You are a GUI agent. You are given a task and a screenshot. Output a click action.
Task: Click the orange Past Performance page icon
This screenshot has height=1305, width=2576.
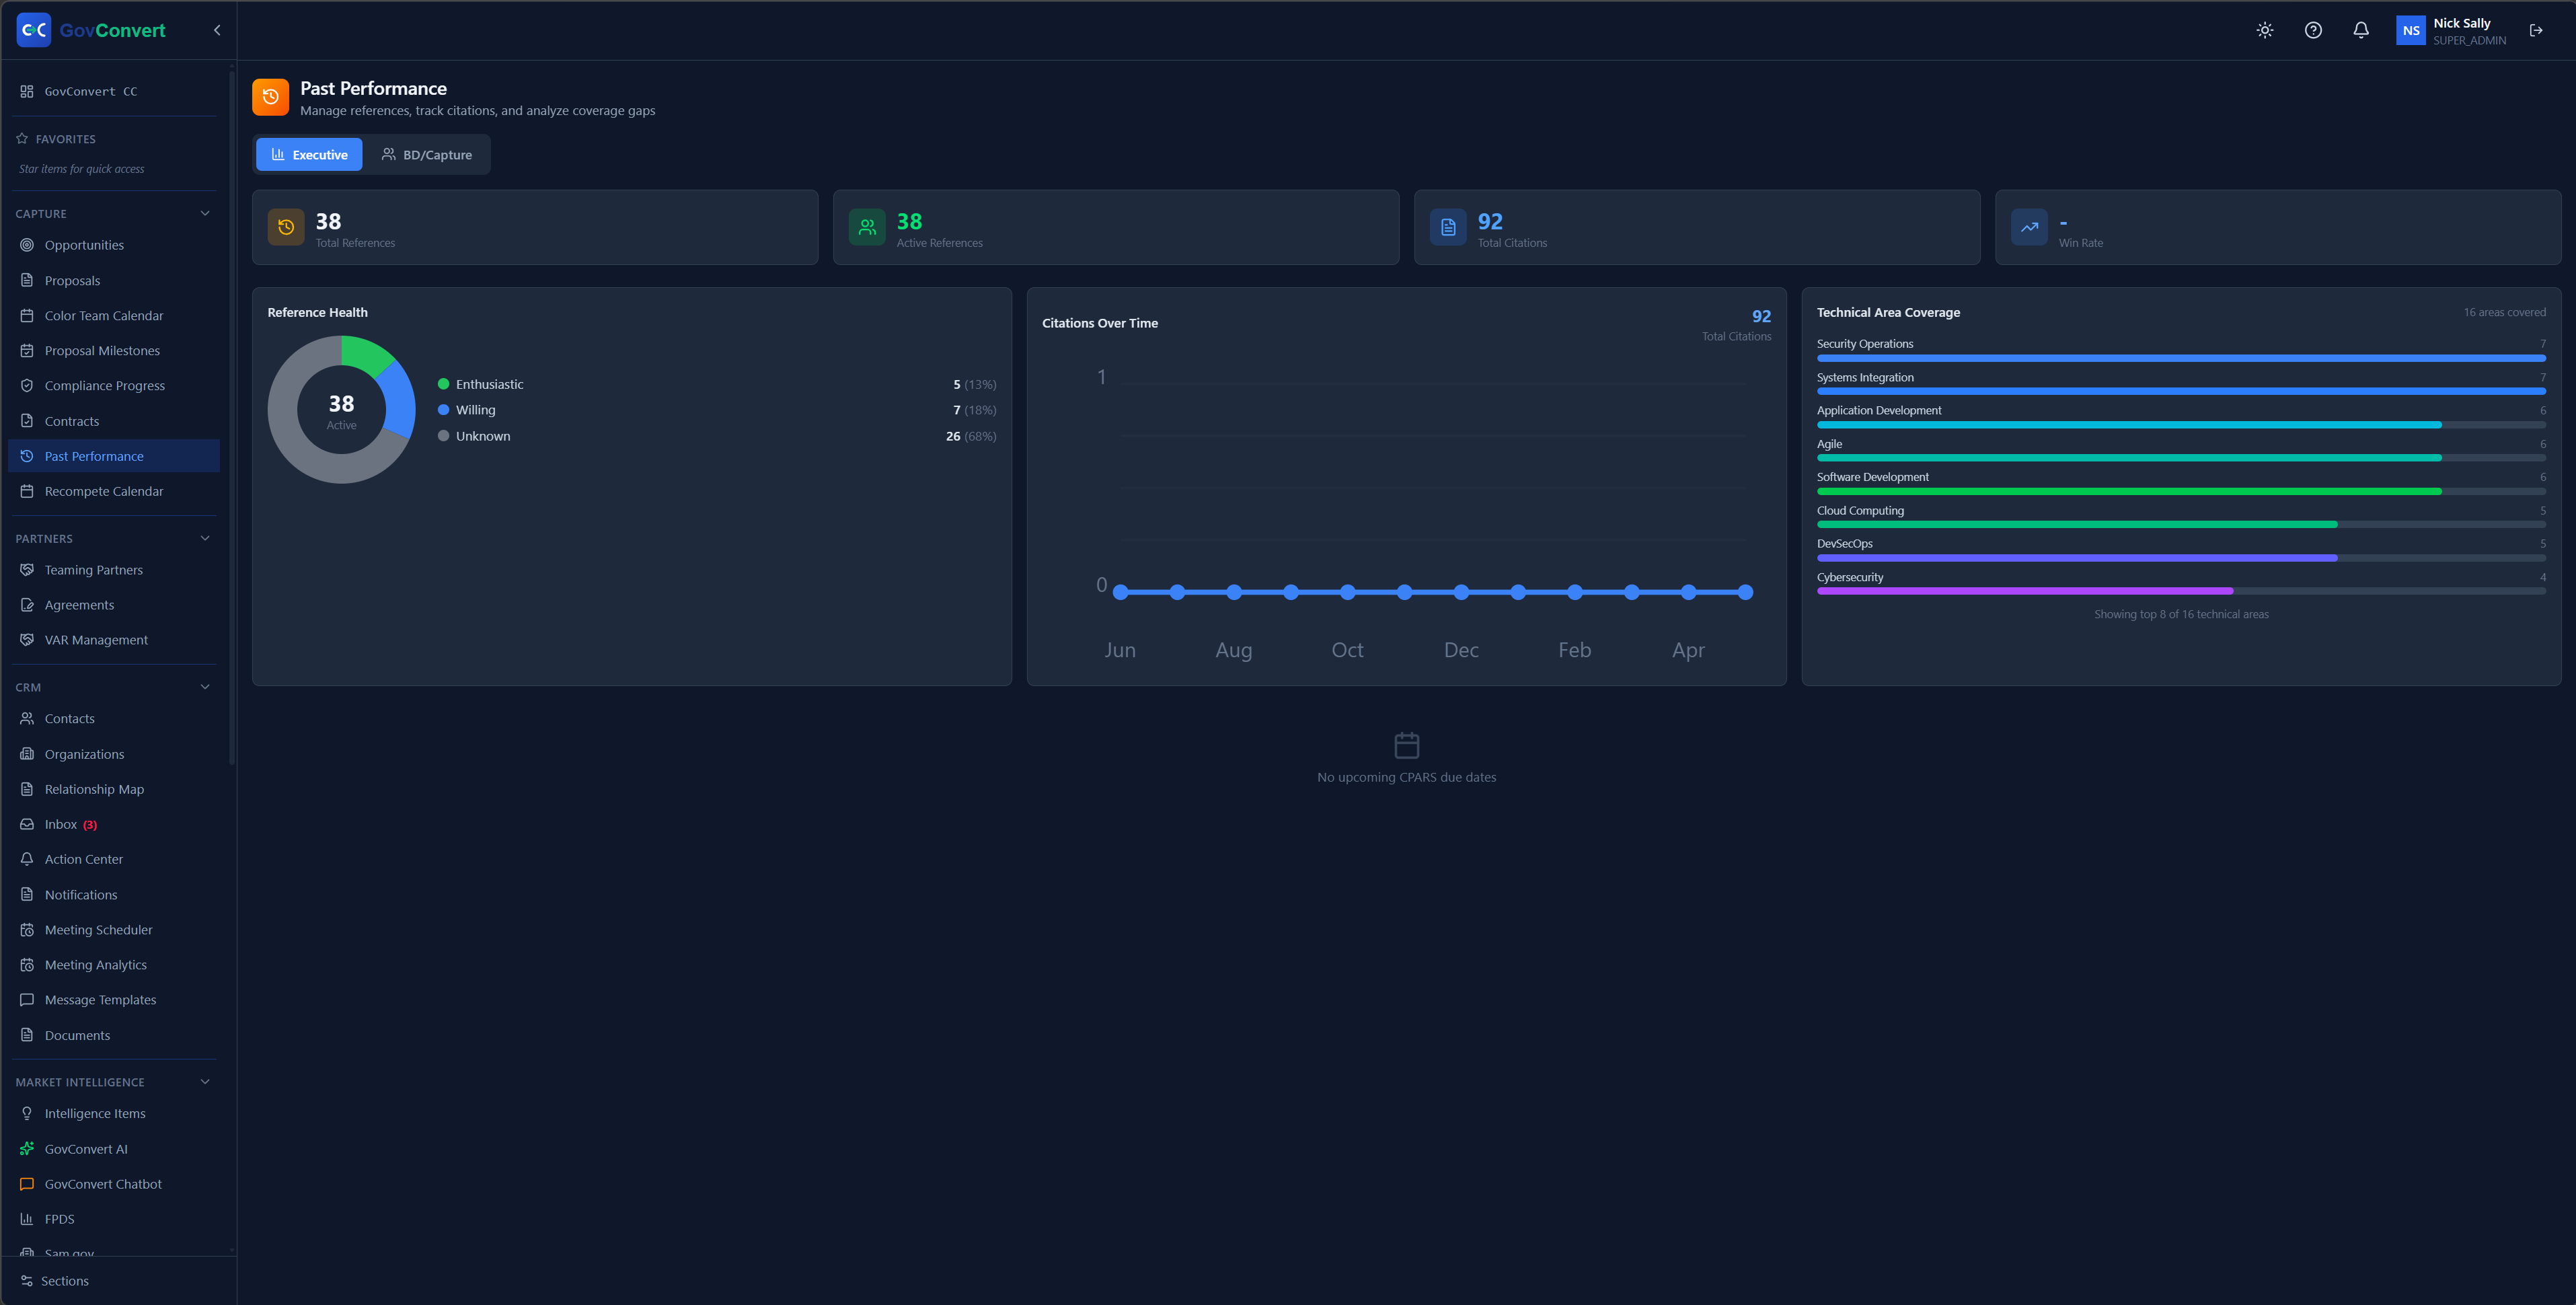(x=270, y=97)
